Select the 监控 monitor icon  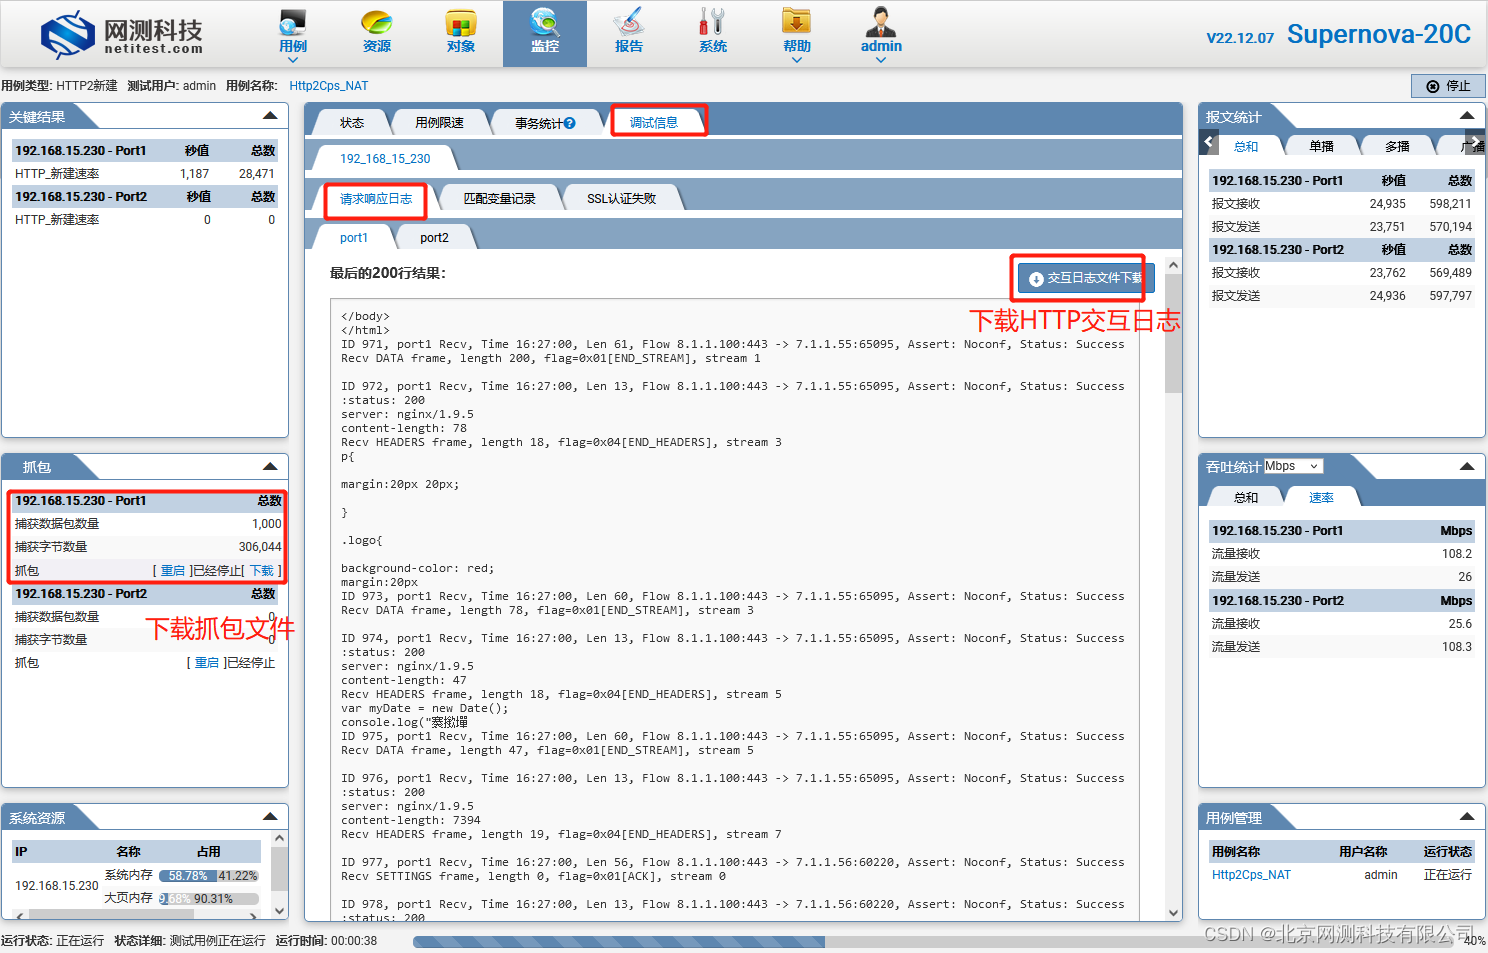tap(545, 32)
